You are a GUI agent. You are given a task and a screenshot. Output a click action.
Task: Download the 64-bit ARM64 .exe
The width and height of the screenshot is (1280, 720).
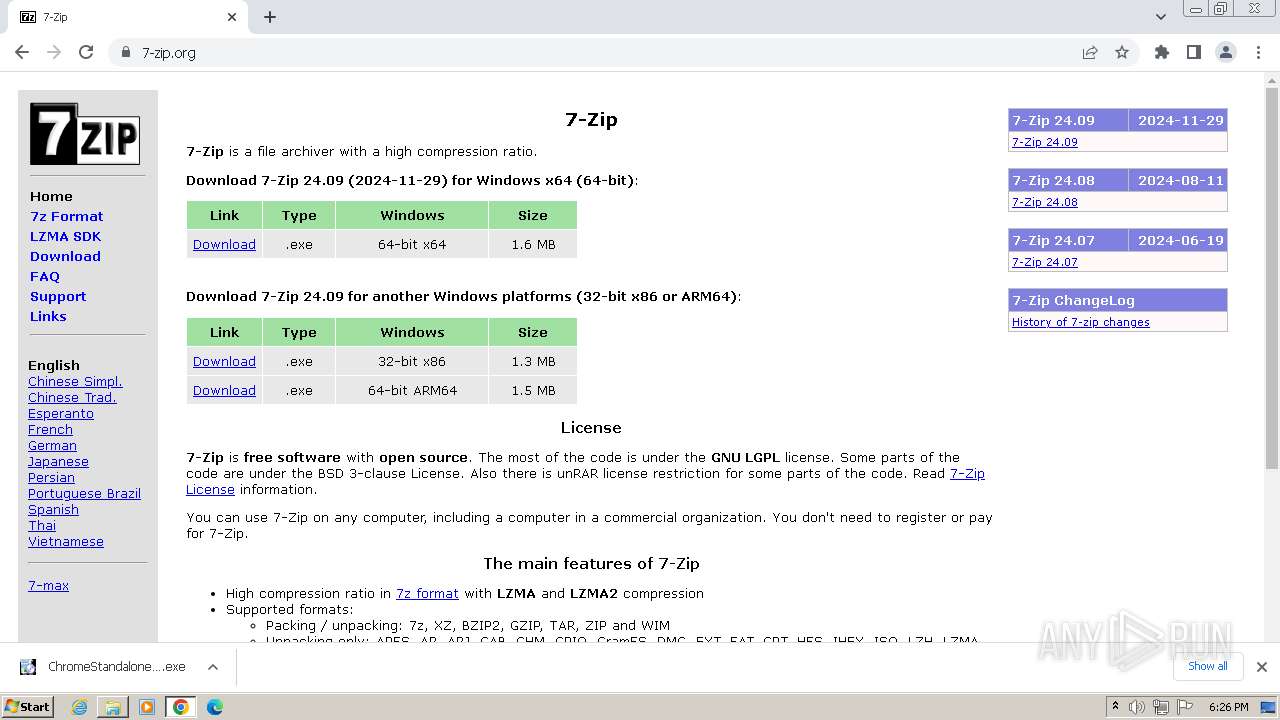click(224, 390)
